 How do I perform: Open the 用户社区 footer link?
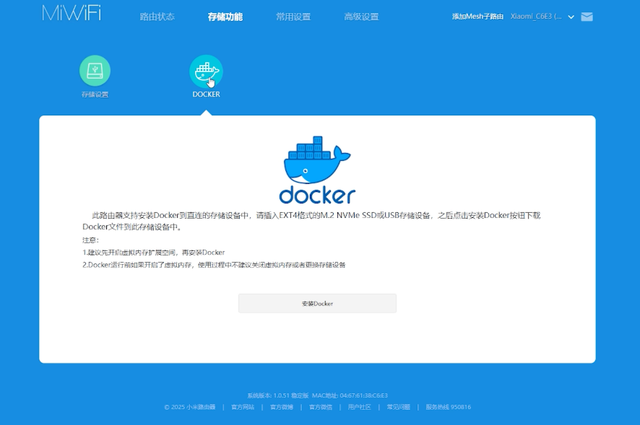[x=359, y=407]
